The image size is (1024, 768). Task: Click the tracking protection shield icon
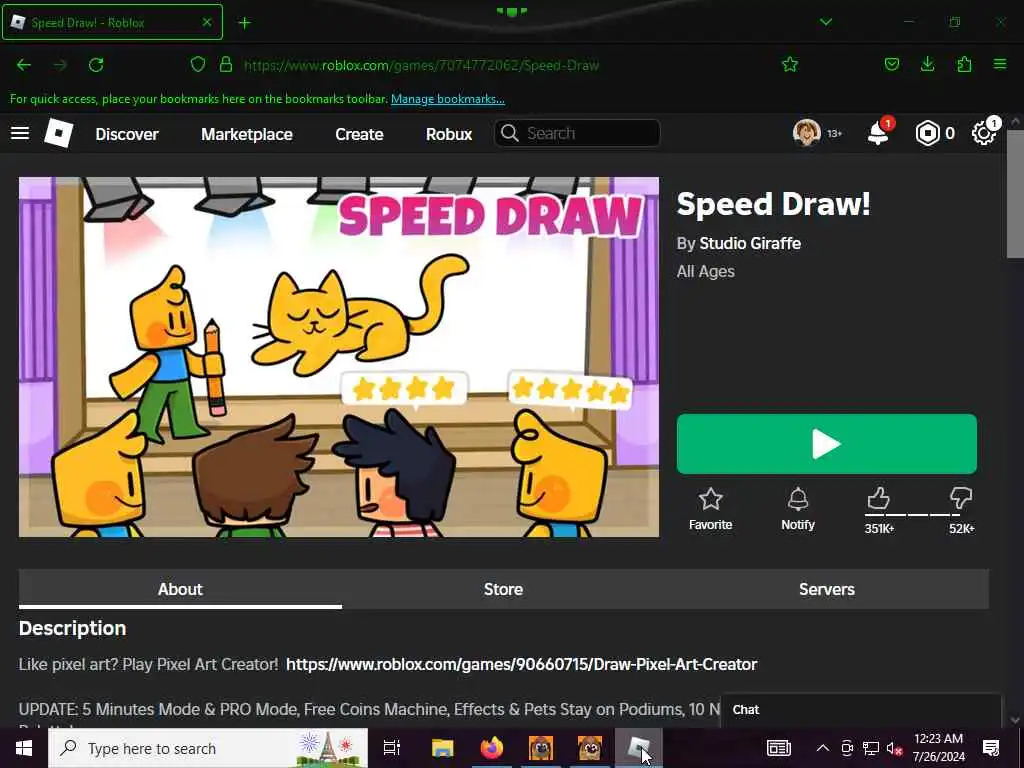tap(198, 65)
